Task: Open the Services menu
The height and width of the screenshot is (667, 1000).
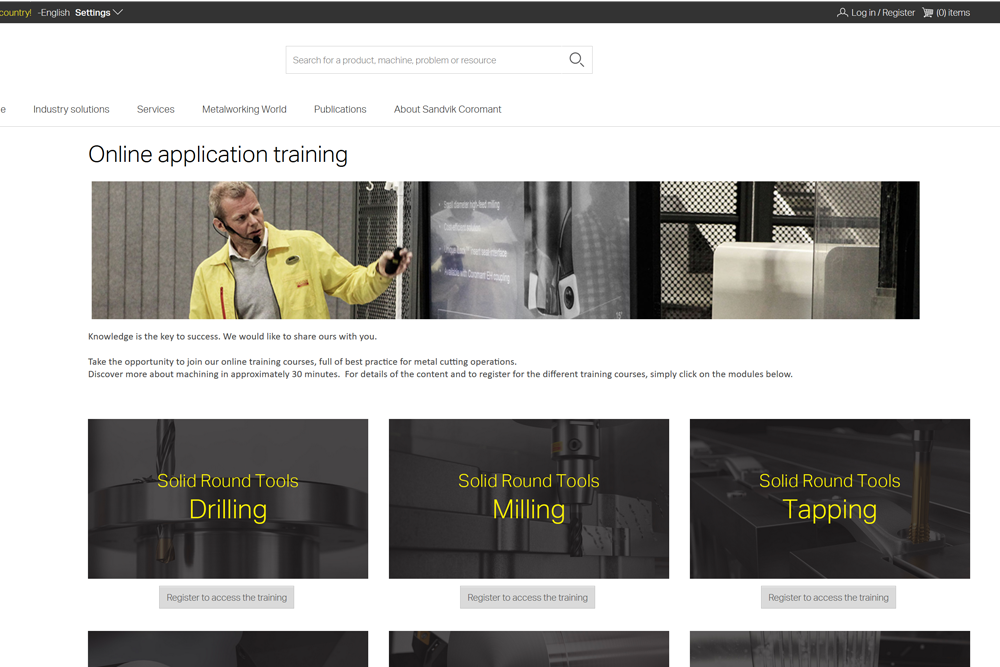Action: pos(156,110)
